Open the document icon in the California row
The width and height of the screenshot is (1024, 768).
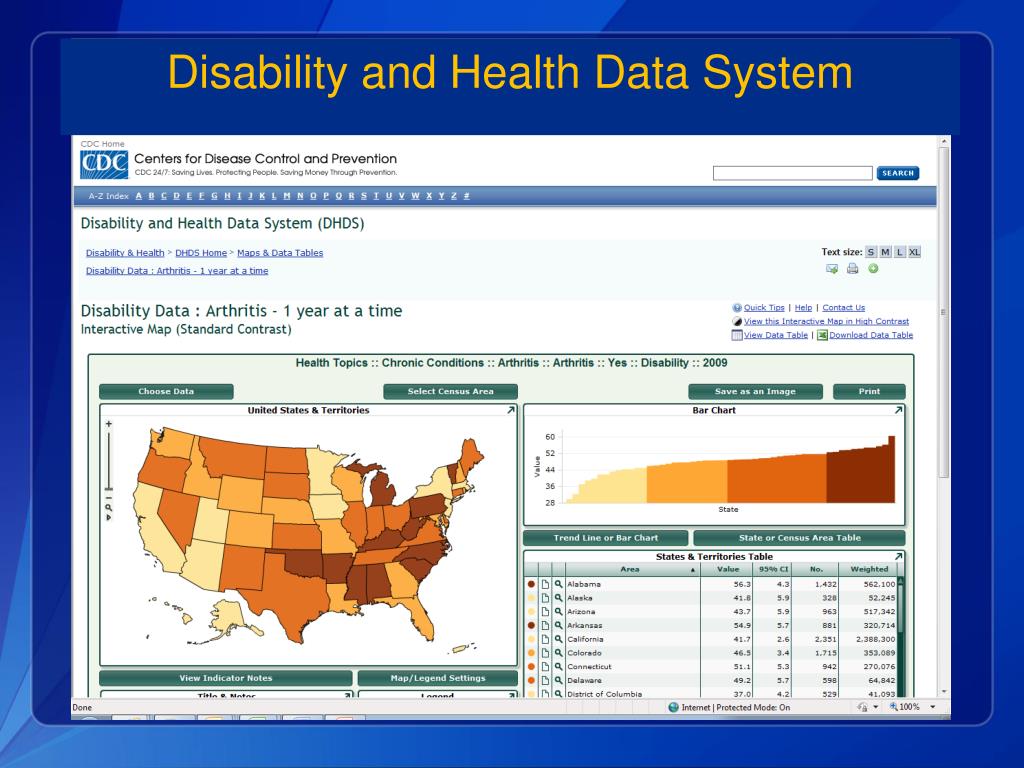[545, 639]
